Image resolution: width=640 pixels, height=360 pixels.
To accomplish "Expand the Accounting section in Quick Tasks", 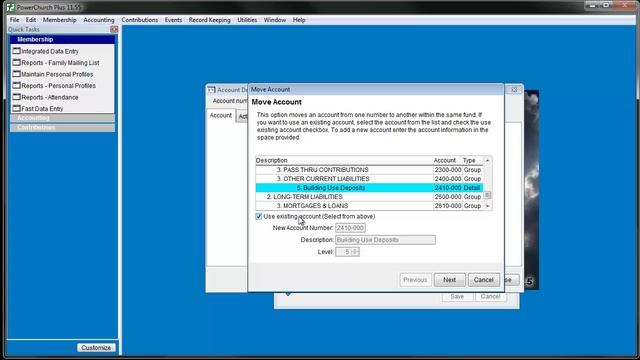I will click(62, 118).
